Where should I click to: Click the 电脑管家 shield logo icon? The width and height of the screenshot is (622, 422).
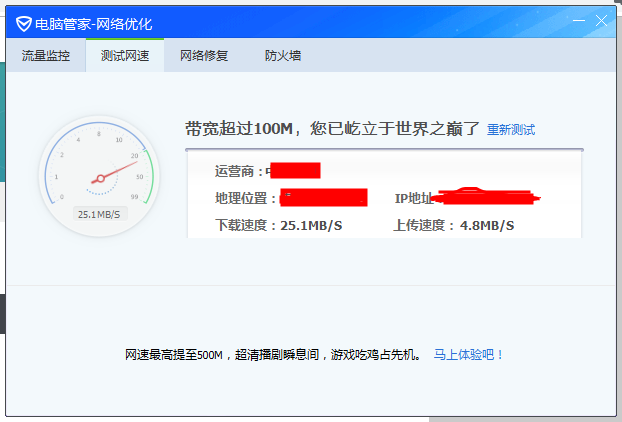[24, 24]
